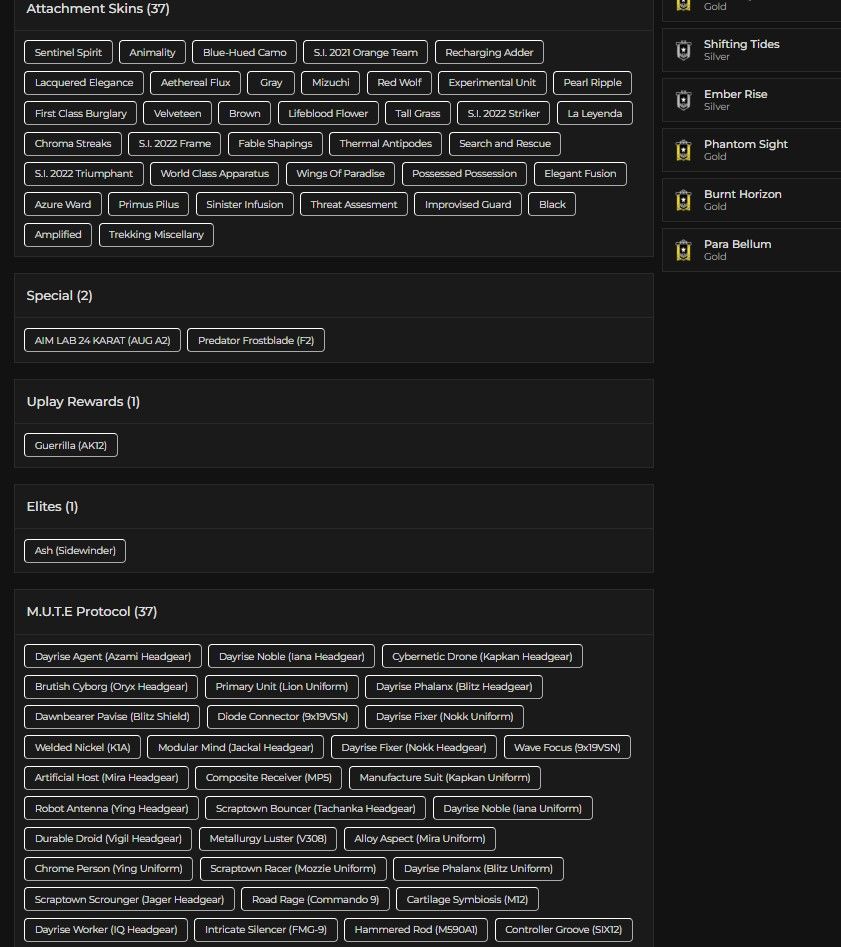Click the Blue-Hued Camo tag
841x947 pixels.
pyautogui.click(x=245, y=53)
